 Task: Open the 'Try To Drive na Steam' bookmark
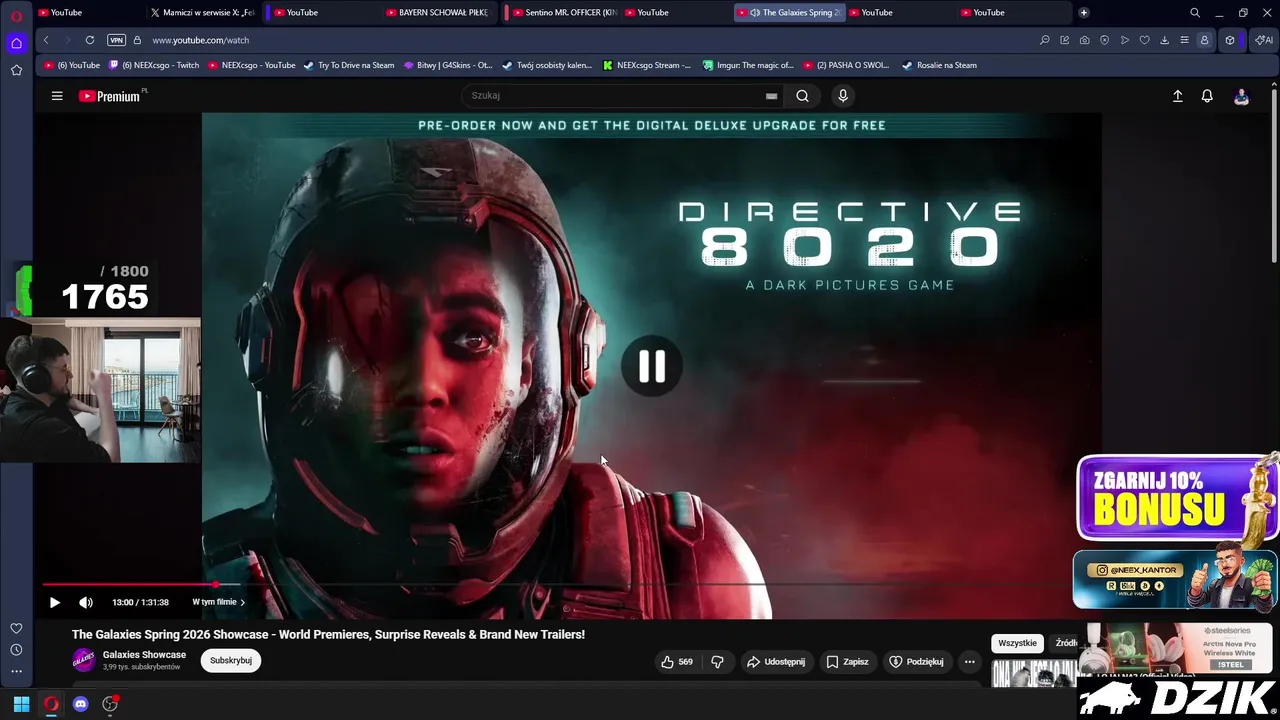point(349,65)
